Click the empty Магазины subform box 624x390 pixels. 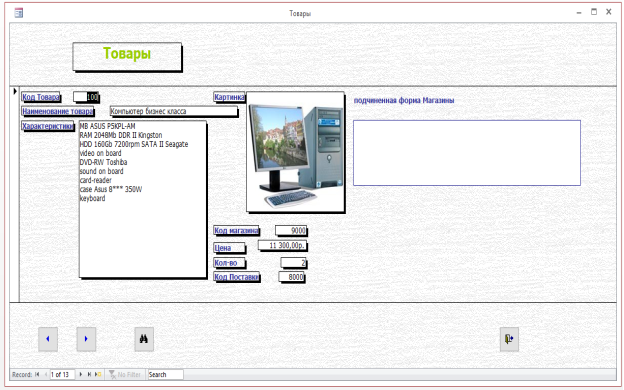pyautogui.click(x=467, y=153)
